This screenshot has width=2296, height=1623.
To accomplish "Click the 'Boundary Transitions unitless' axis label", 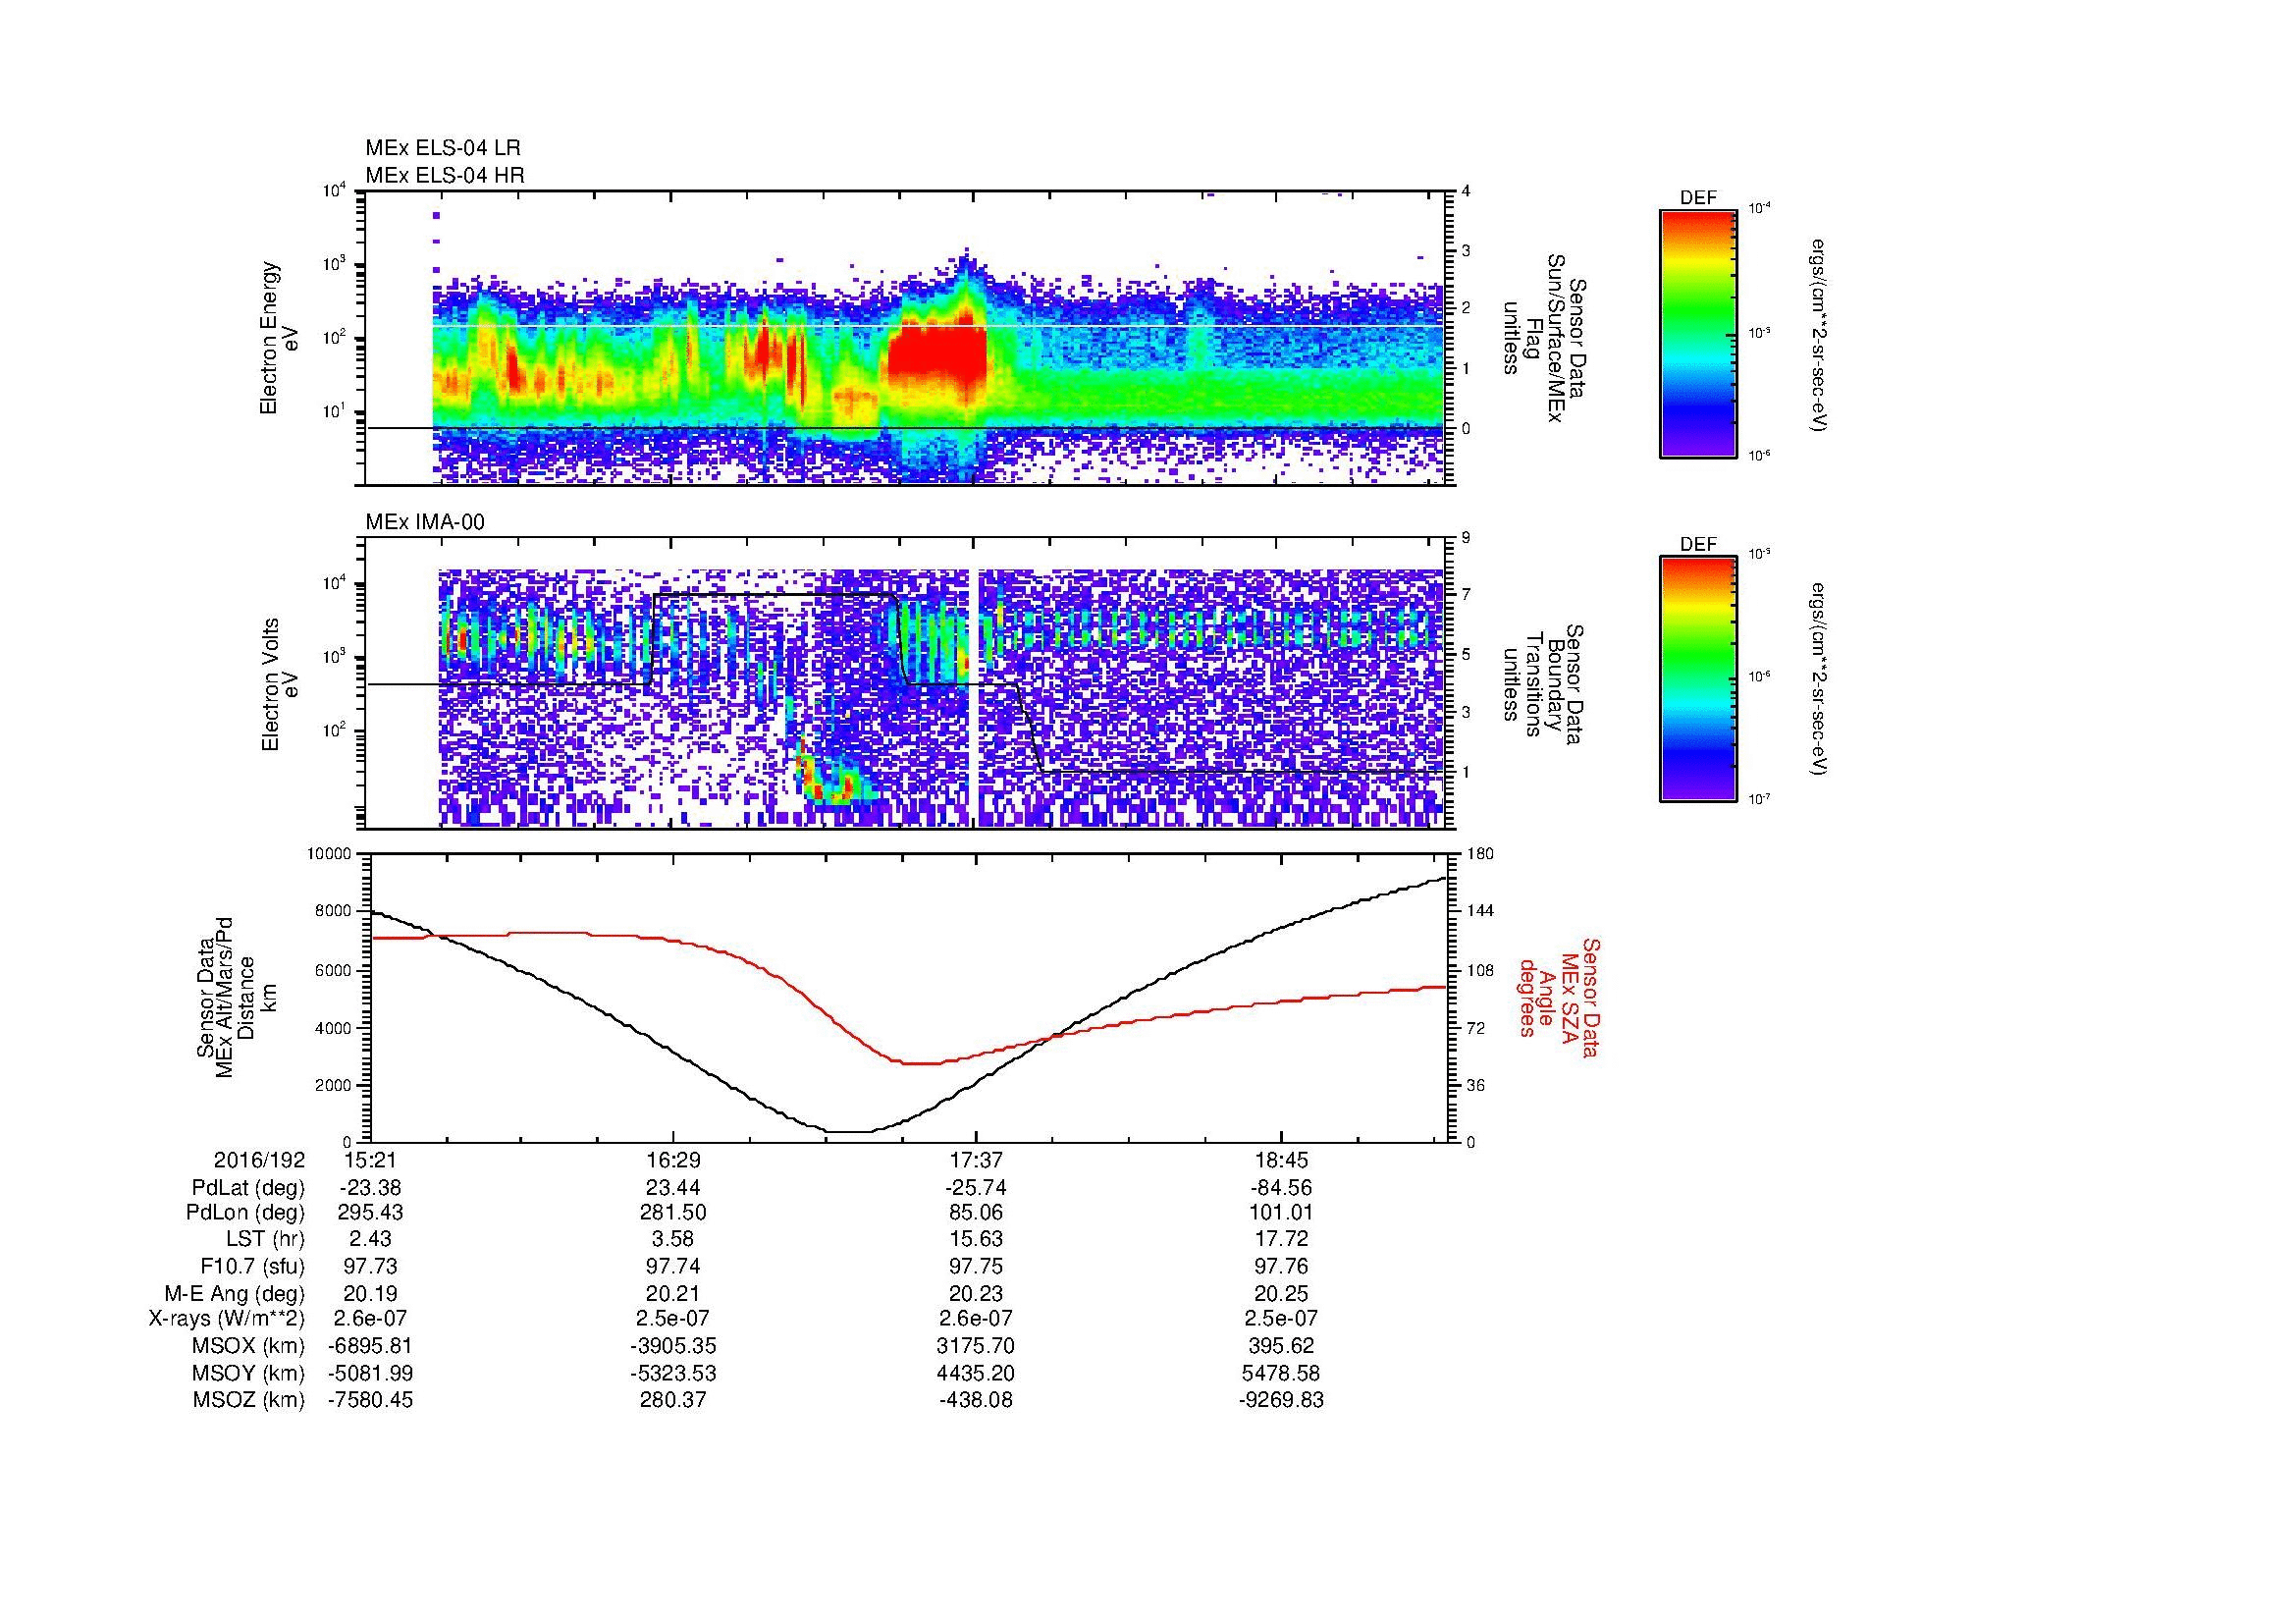I will [1544, 684].
